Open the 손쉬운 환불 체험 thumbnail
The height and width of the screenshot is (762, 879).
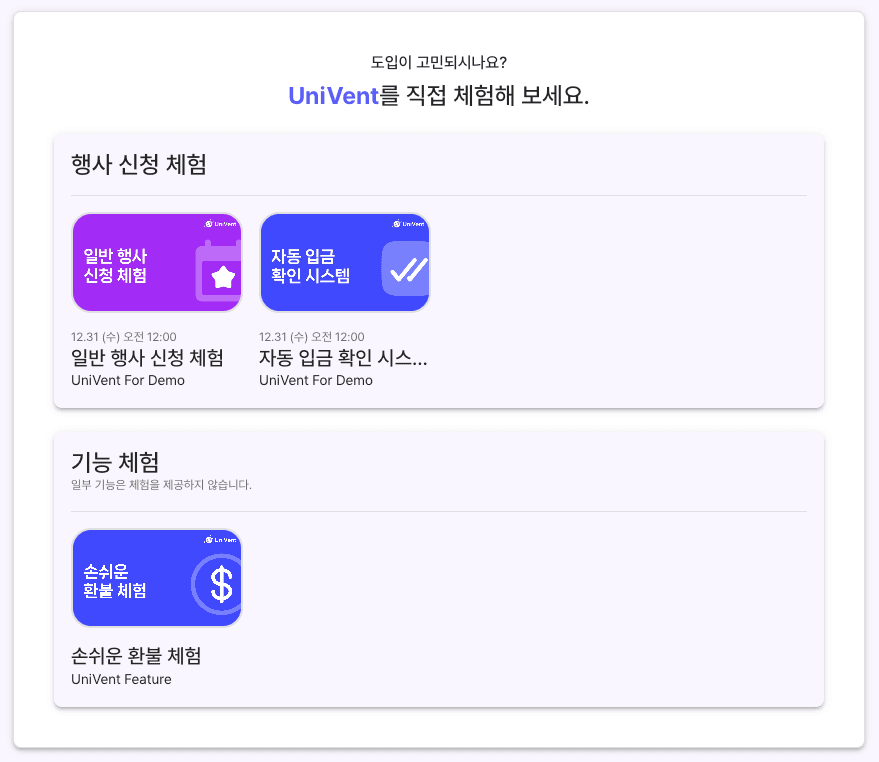pyautogui.click(x=157, y=578)
